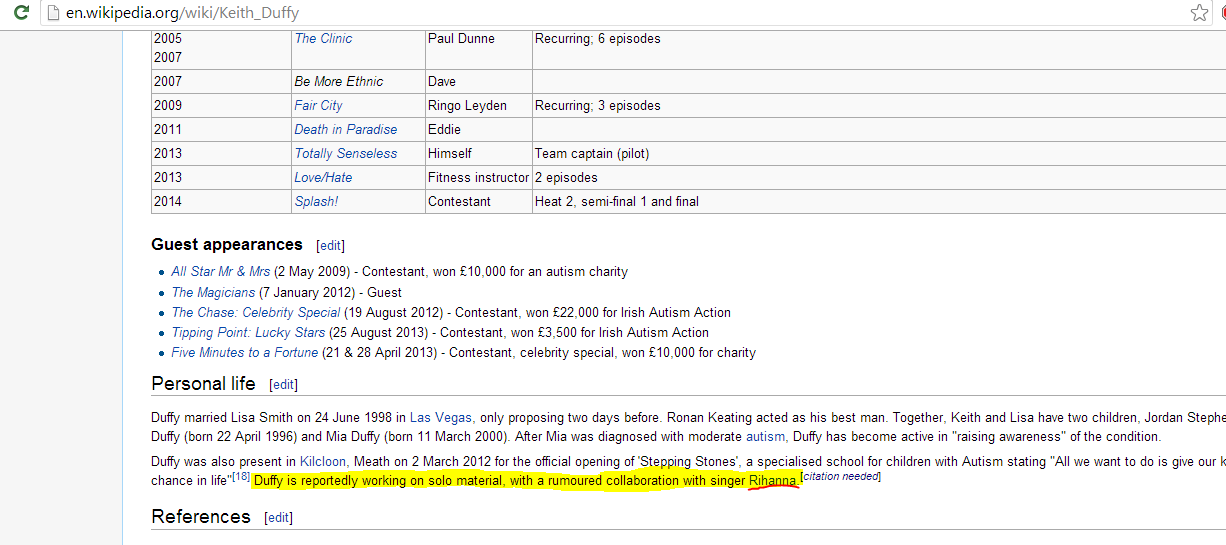Open Totally Senseless link
The image size is (1226, 545).
(346, 154)
